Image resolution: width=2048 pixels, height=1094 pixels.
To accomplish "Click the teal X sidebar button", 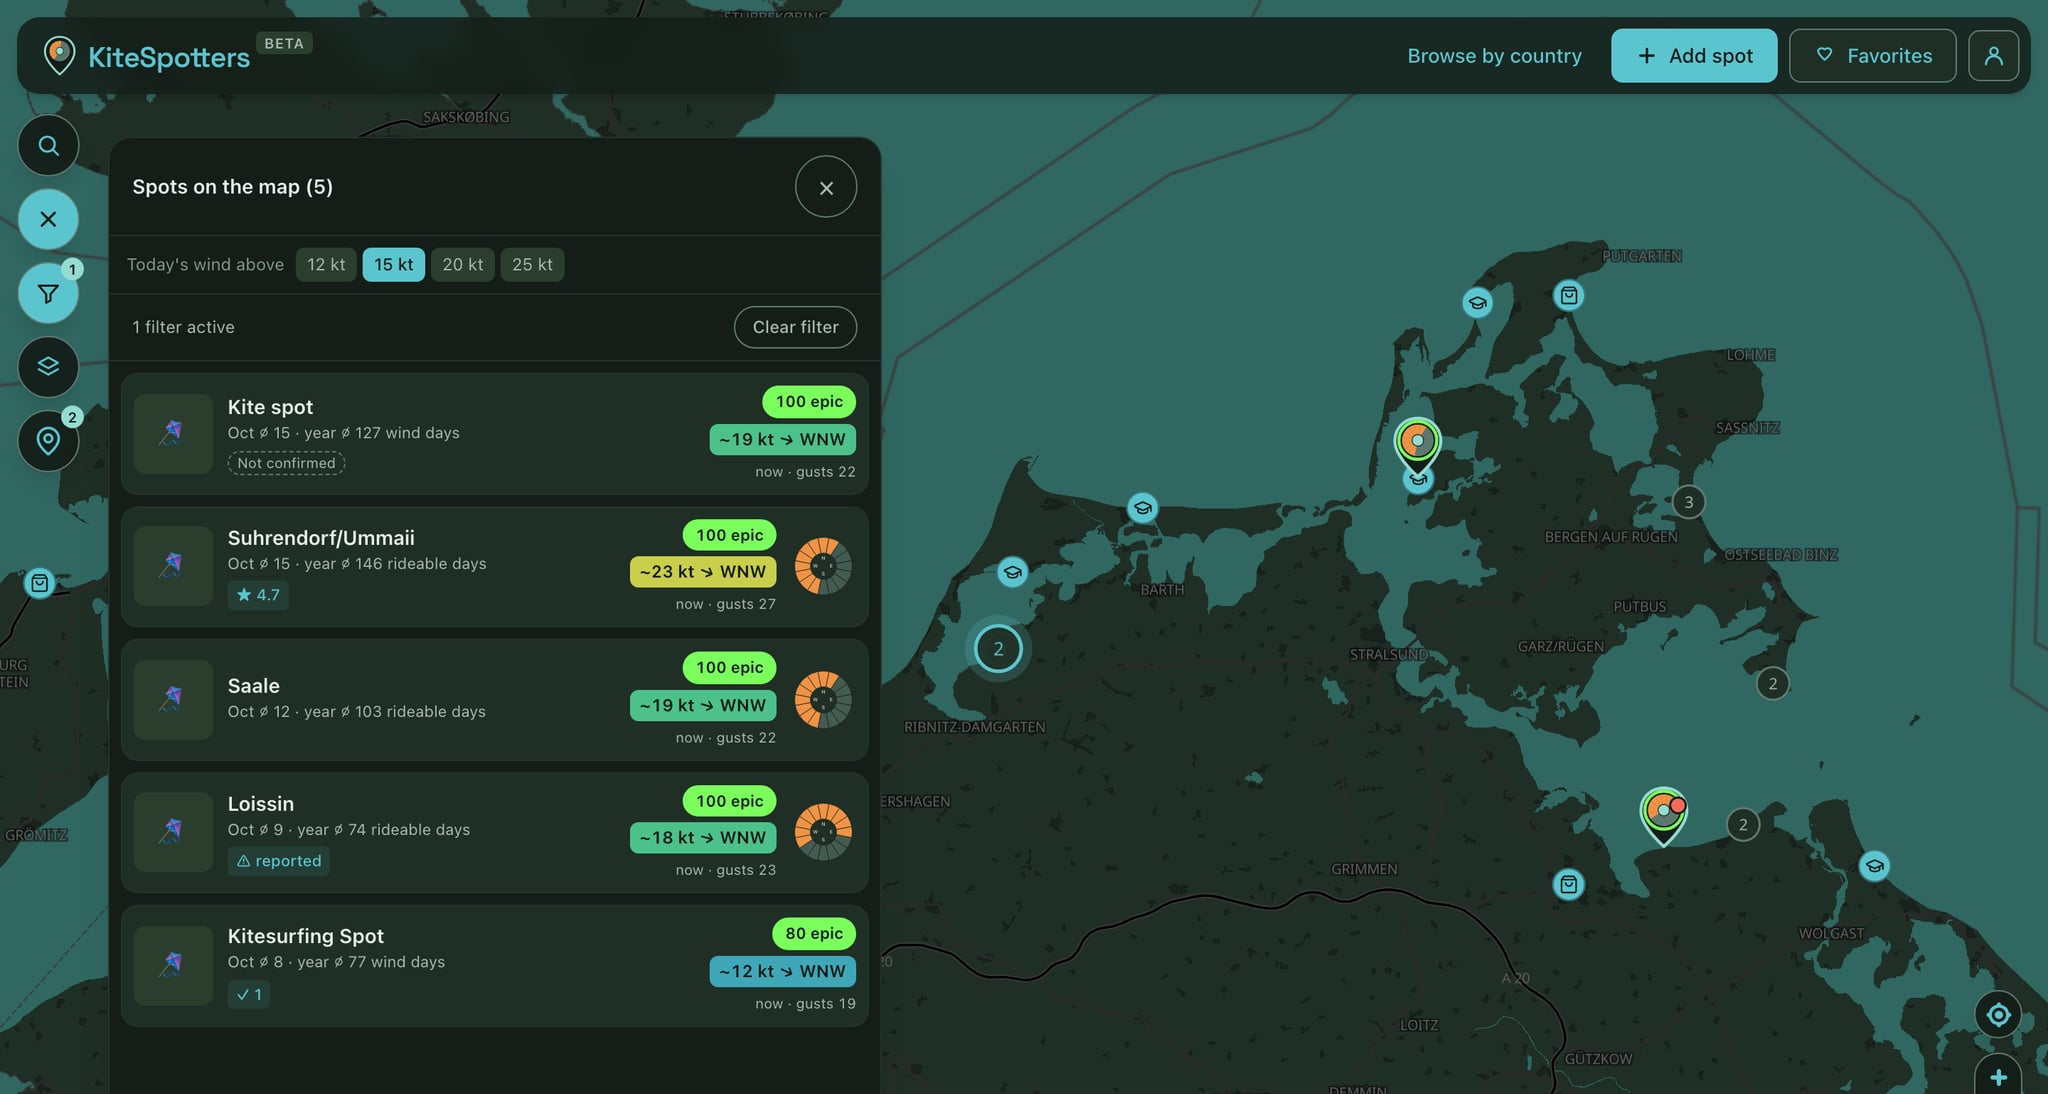I will (x=48, y=219).
